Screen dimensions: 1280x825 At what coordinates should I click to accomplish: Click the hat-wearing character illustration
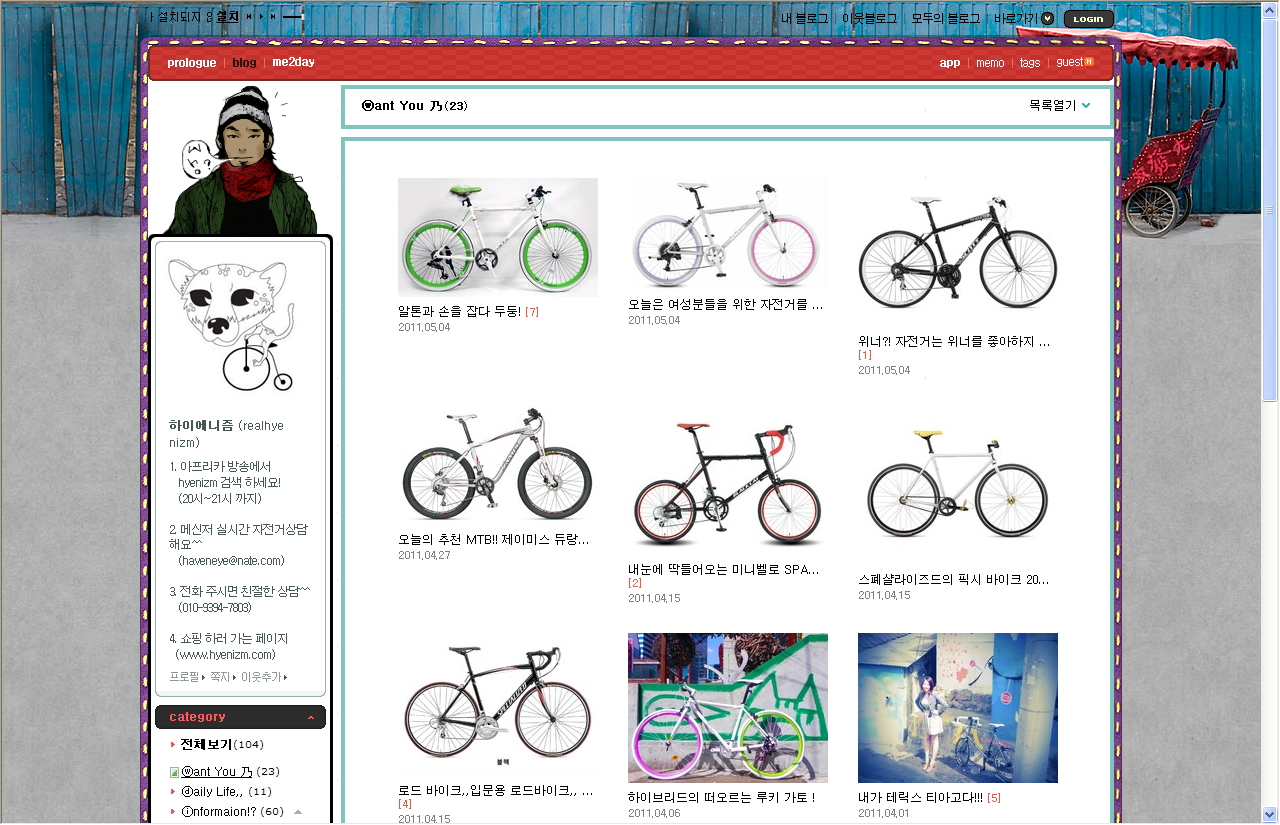coord(243,162)
